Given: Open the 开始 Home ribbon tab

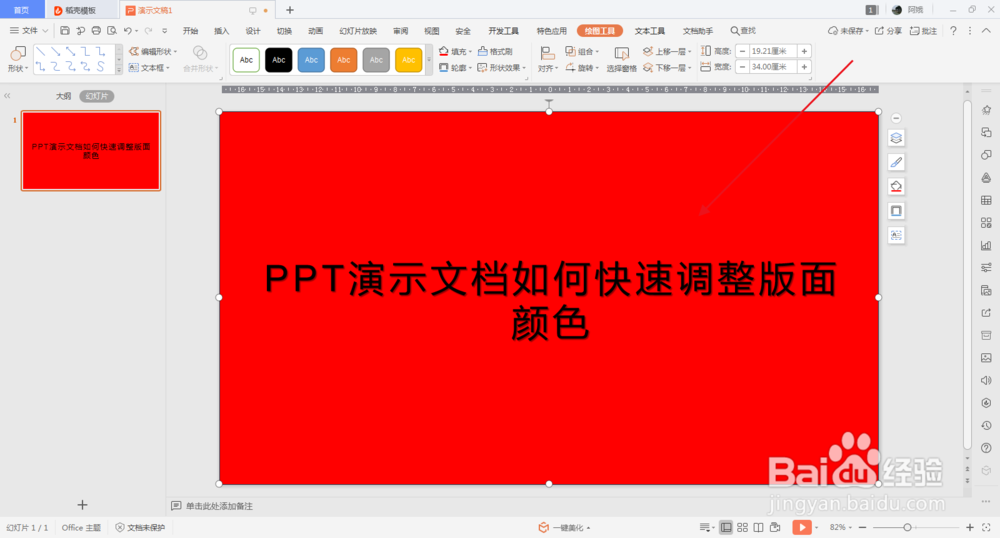Looking at the screenshot, I should coord(190,31).
